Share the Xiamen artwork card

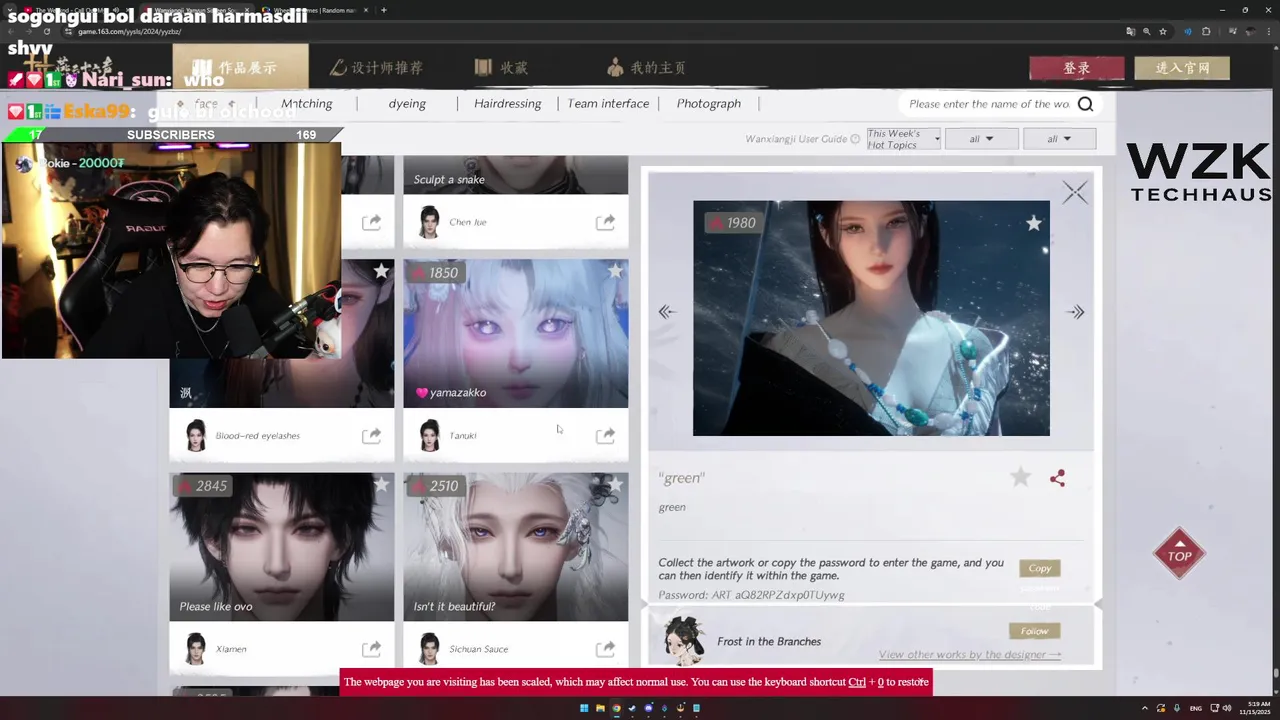371,648
